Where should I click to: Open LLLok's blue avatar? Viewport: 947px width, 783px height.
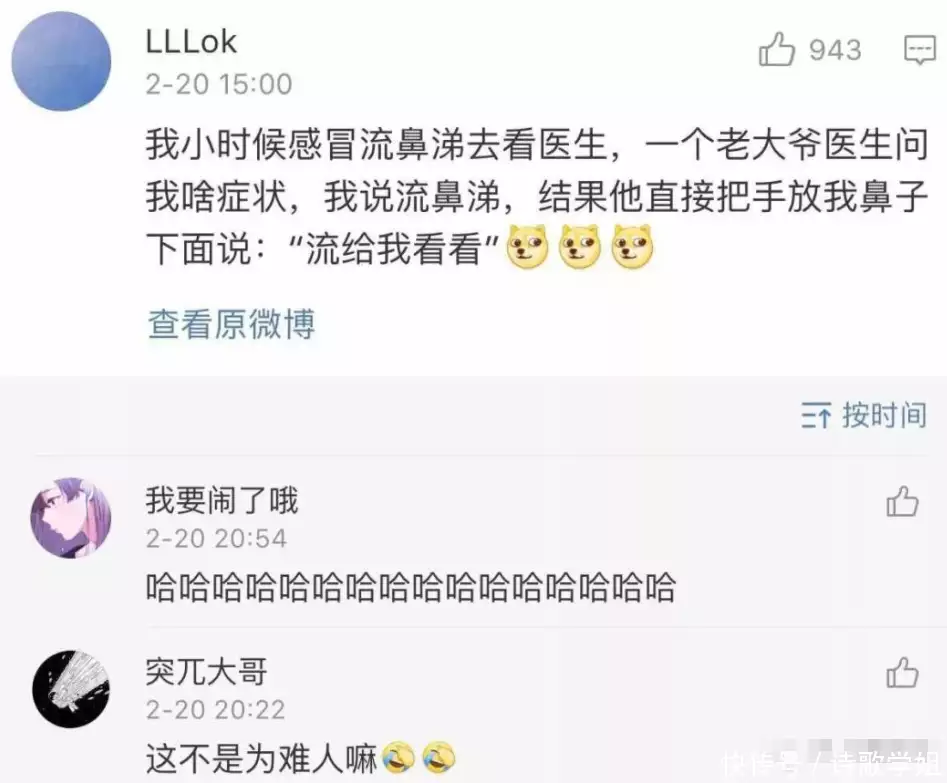click(x=61, y=61)
